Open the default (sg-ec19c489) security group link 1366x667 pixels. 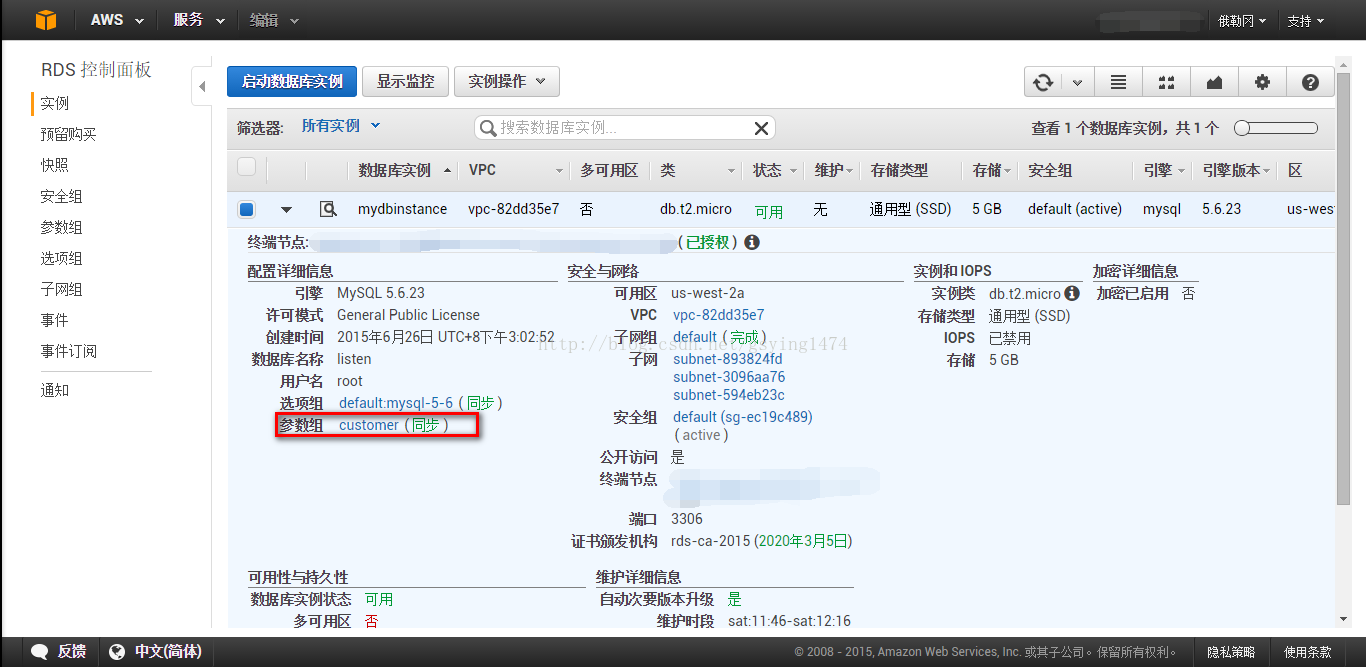pos(743,417)
